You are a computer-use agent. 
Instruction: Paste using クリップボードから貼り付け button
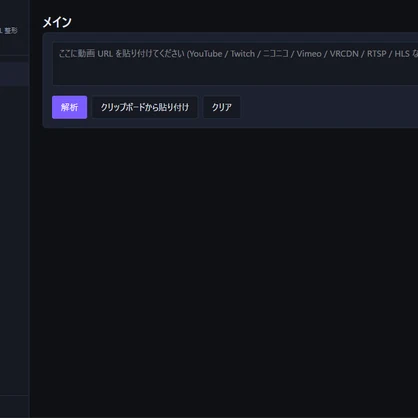click(x=145, y=107)
